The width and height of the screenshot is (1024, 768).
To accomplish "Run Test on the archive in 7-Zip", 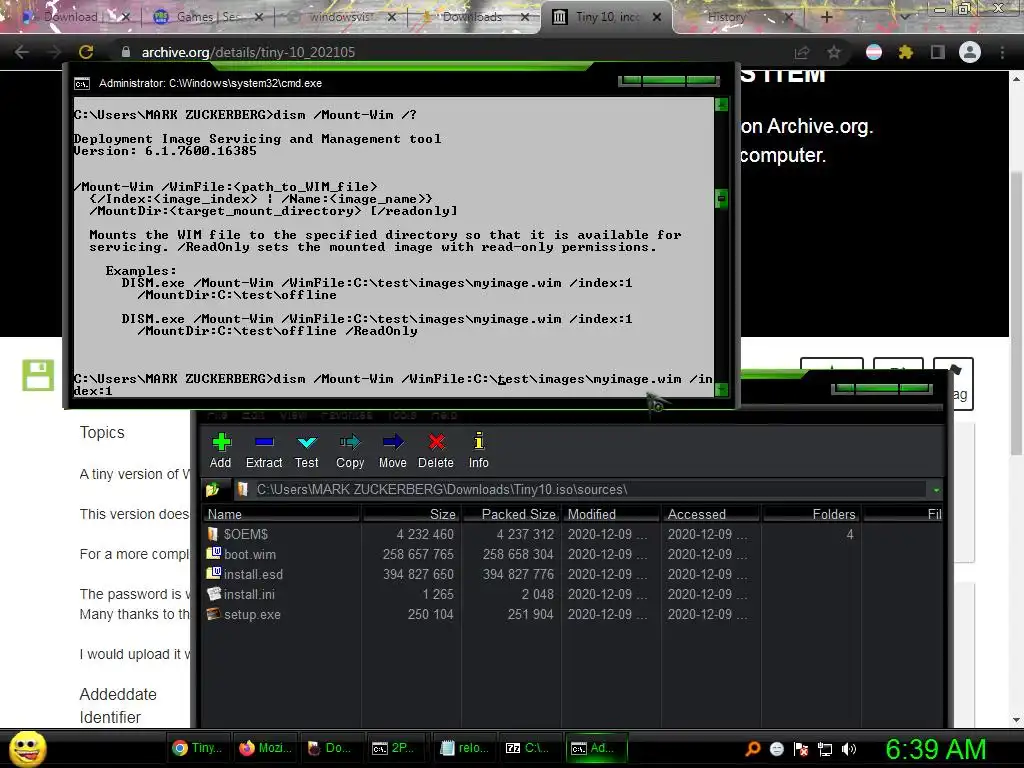I will point(306,451).
